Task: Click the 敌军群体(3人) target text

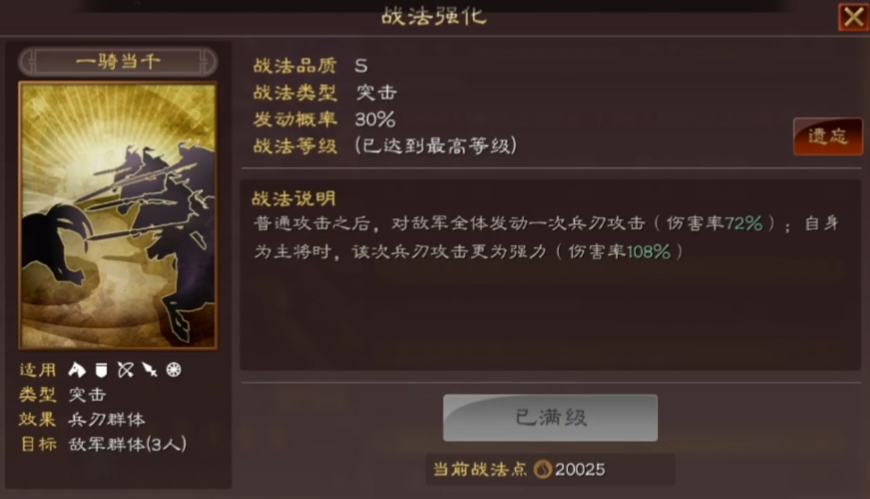Action: 128,444
